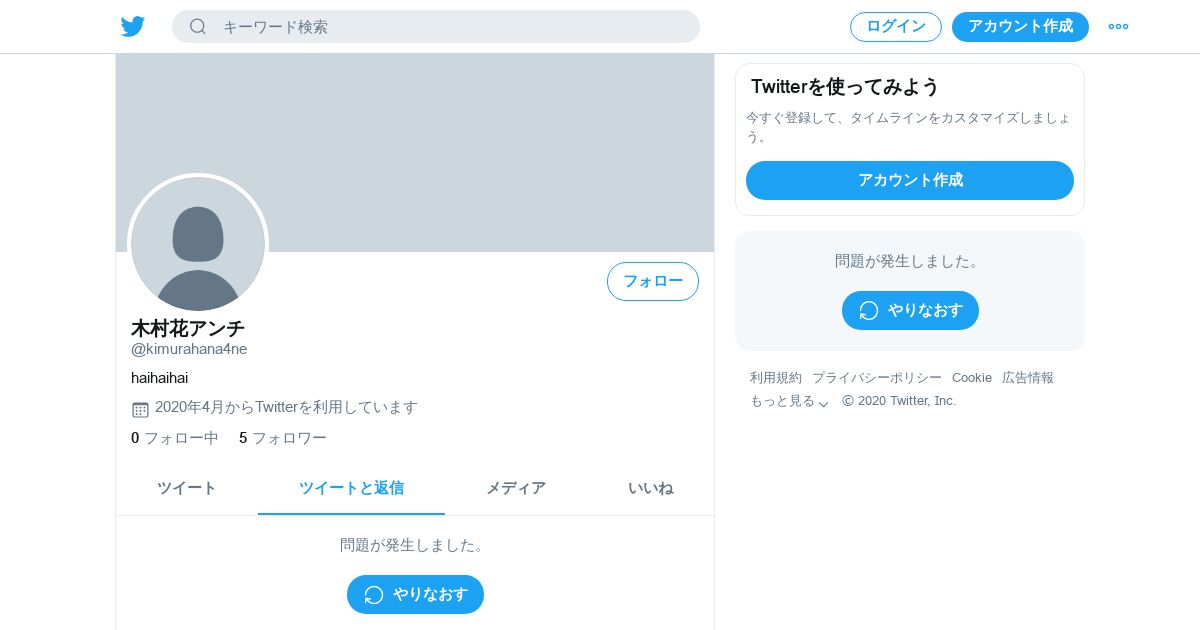Click the calendar join-date icon
1200x630 pixels.
[140, 409]
